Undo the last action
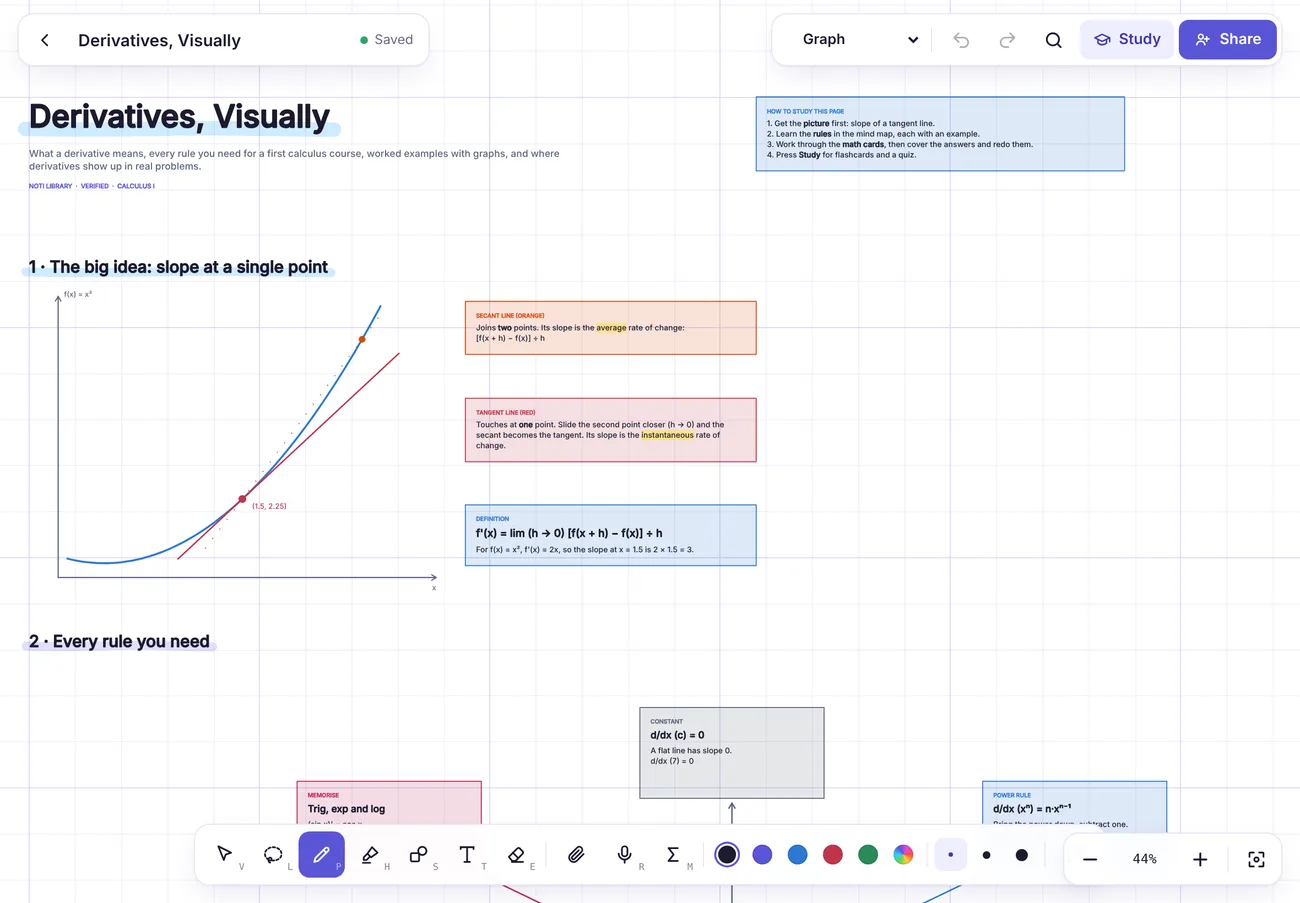The image size is (1300, 903). click(x=961, y=40)
